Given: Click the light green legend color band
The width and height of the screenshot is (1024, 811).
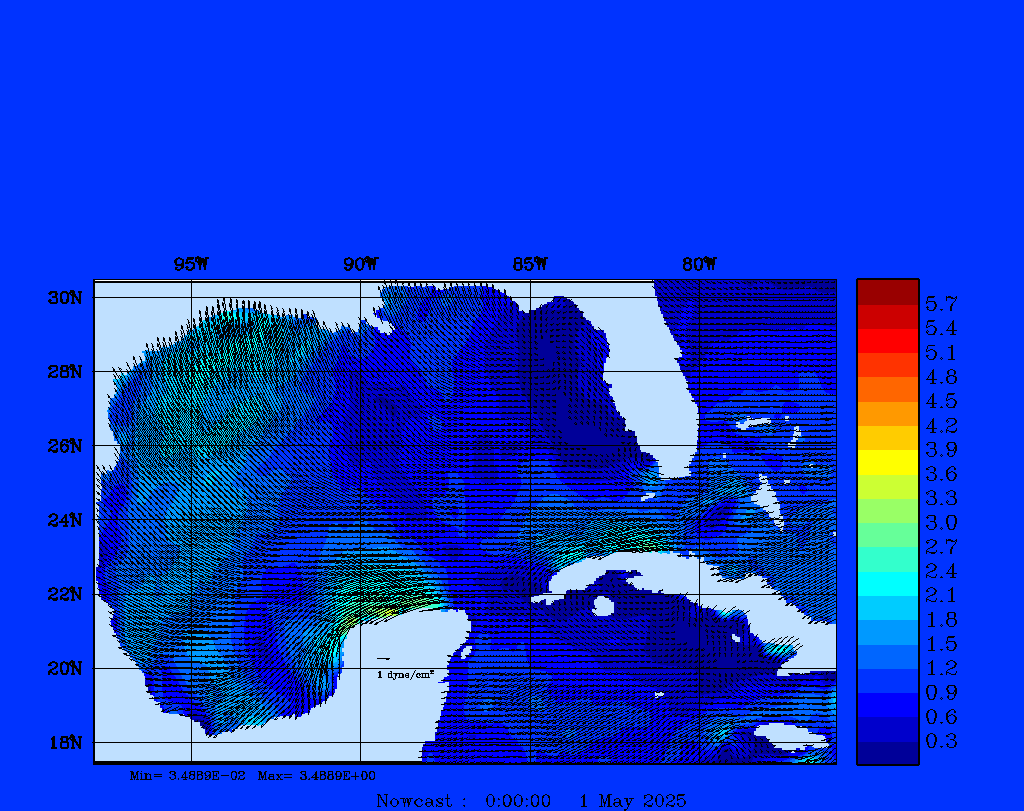Looking at the screenshot, I should [887, 510].
